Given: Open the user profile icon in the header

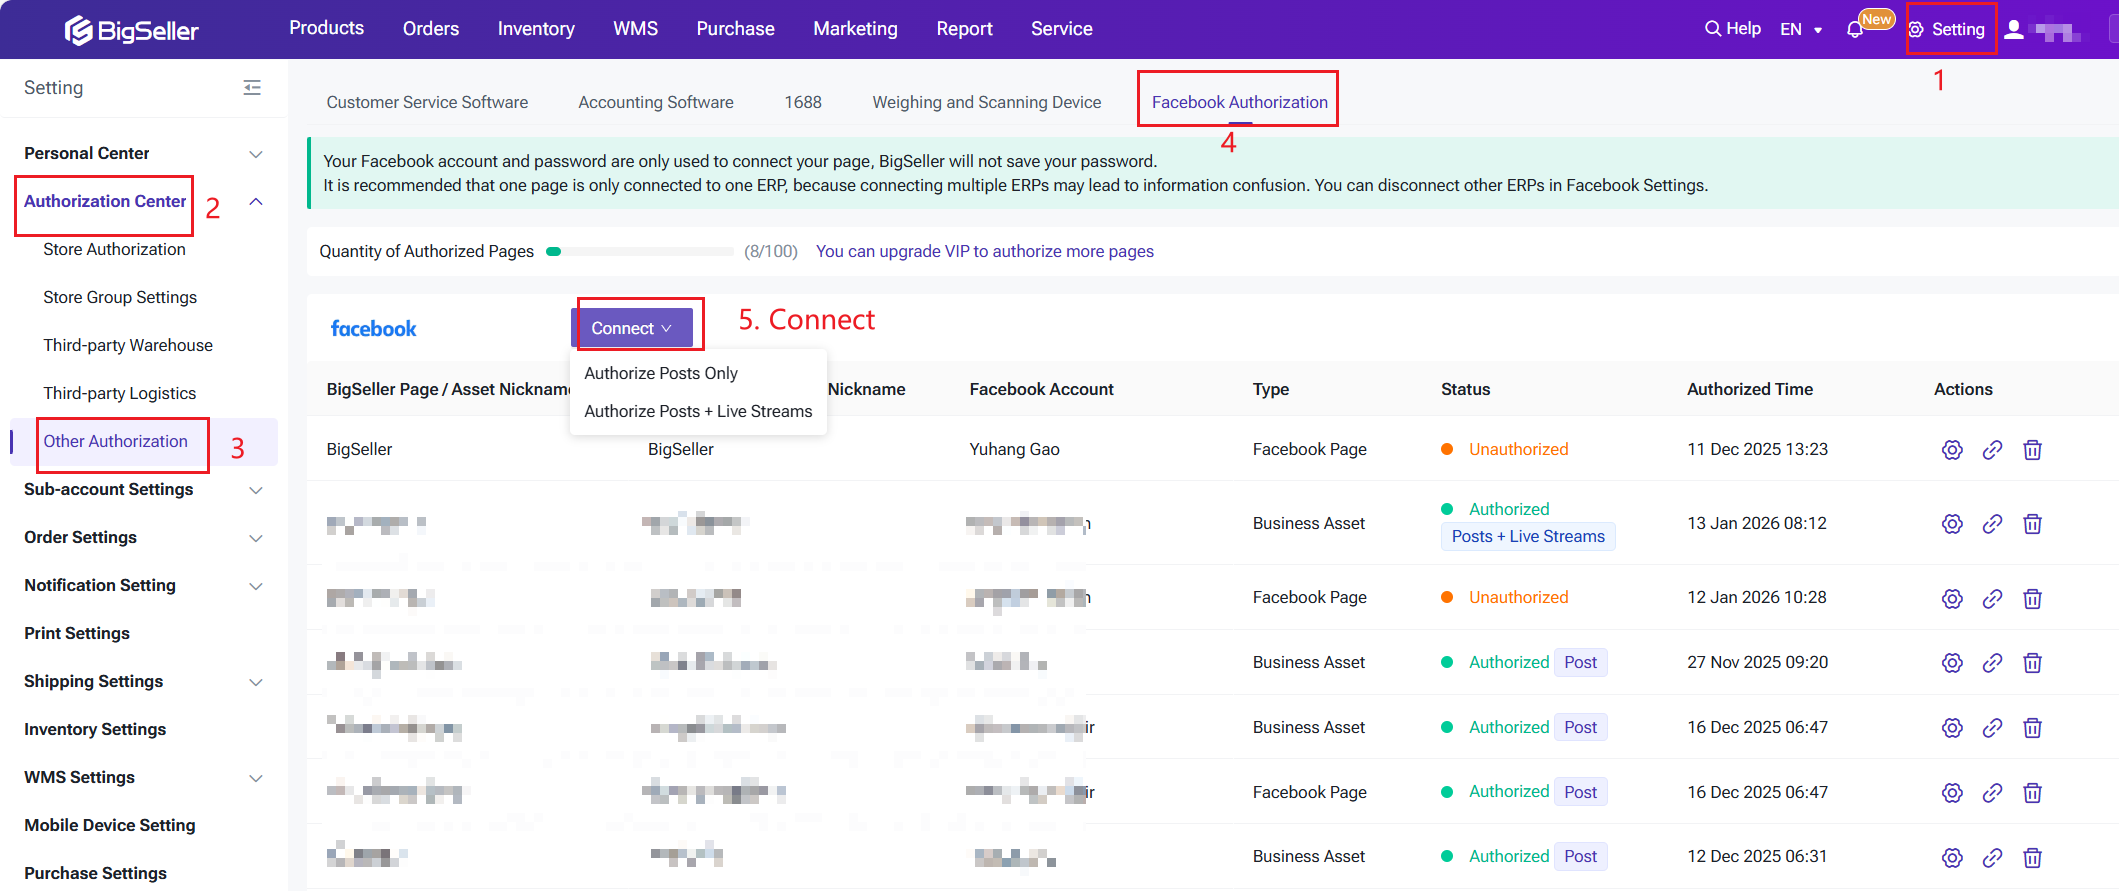Looking at the screenshot, I should point(2014,30).
